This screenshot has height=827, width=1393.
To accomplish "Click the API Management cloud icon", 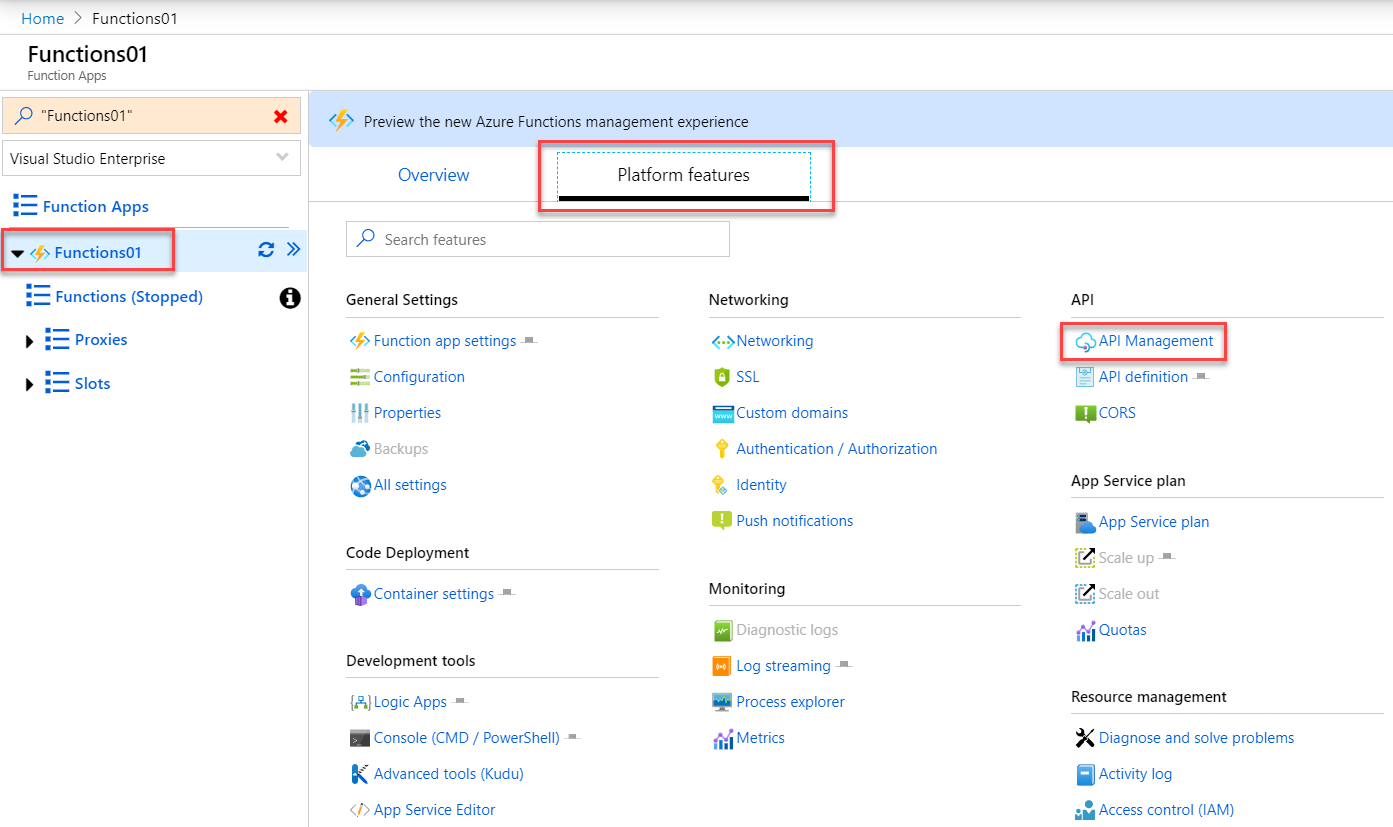I will click(1085, 342).
